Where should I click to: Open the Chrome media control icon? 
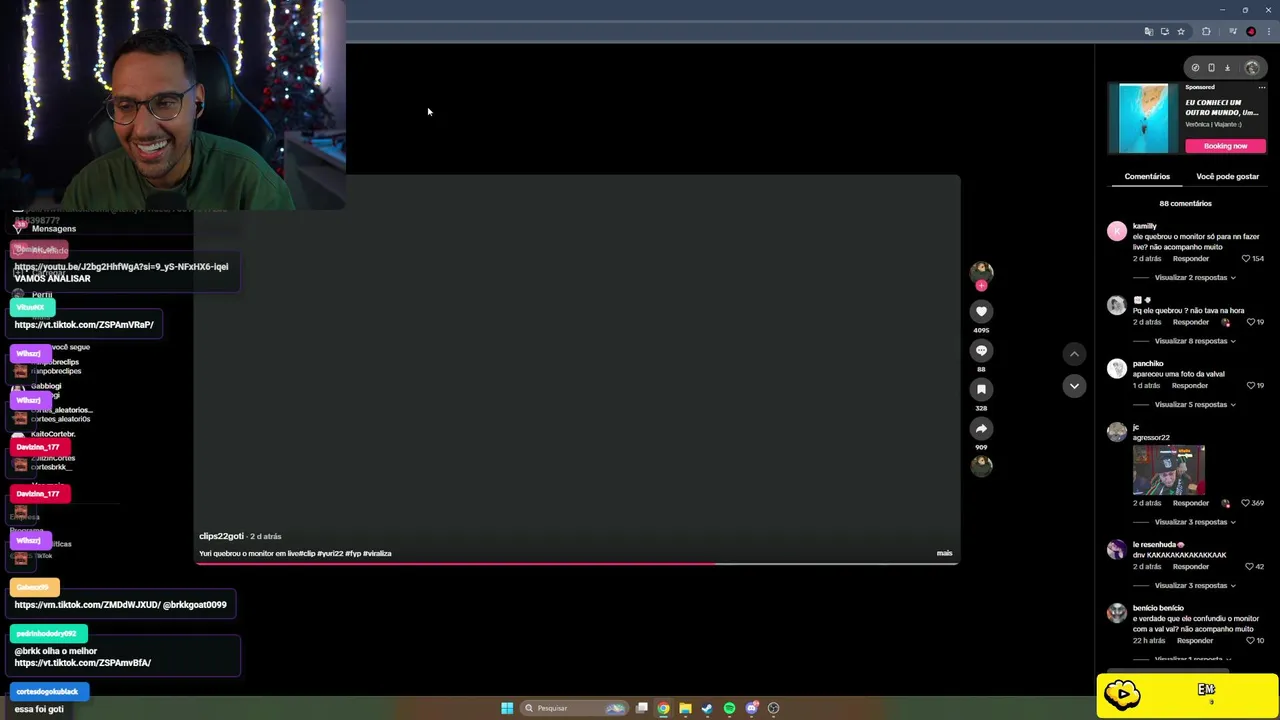tap(1233, 32)
